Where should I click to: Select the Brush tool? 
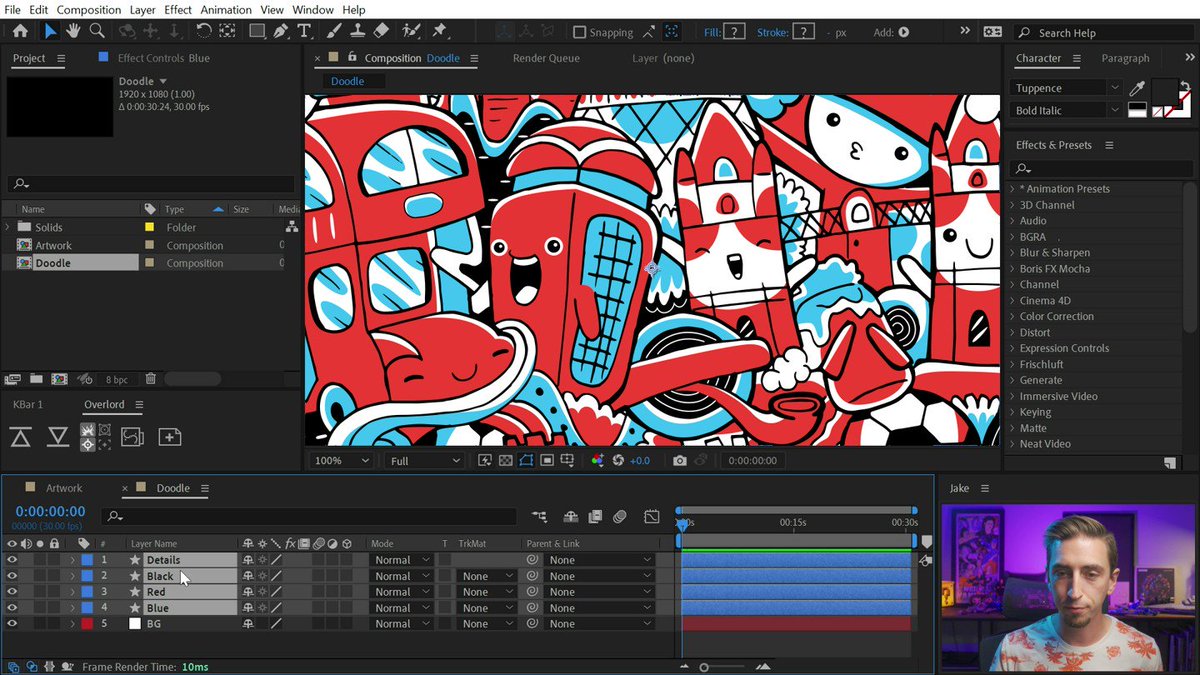point(333,31)
